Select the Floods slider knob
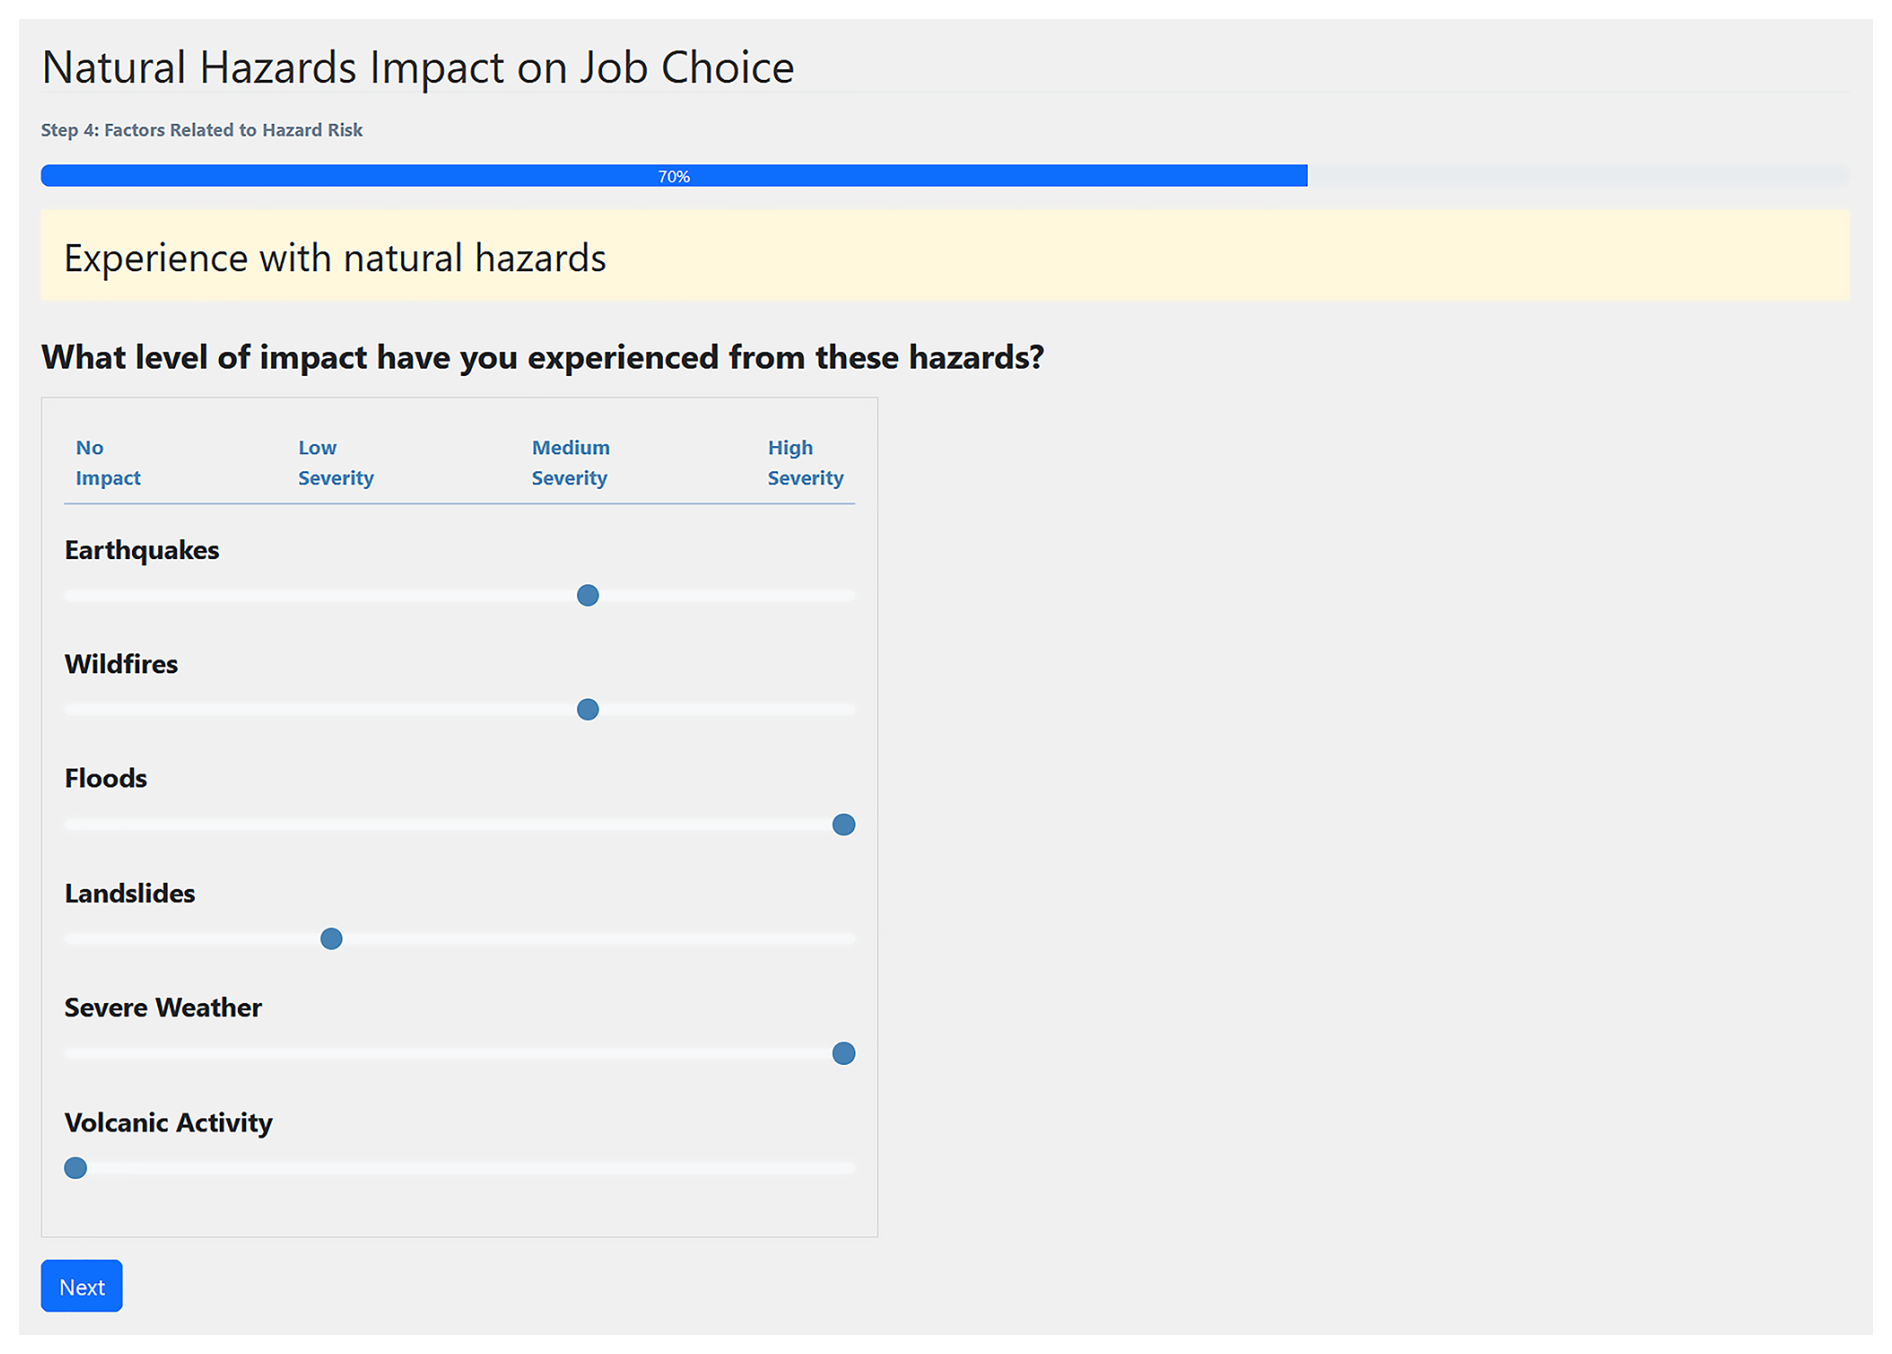This screenshot has height=1354, width=1892. pyautogui.click(x=843, y=825)
